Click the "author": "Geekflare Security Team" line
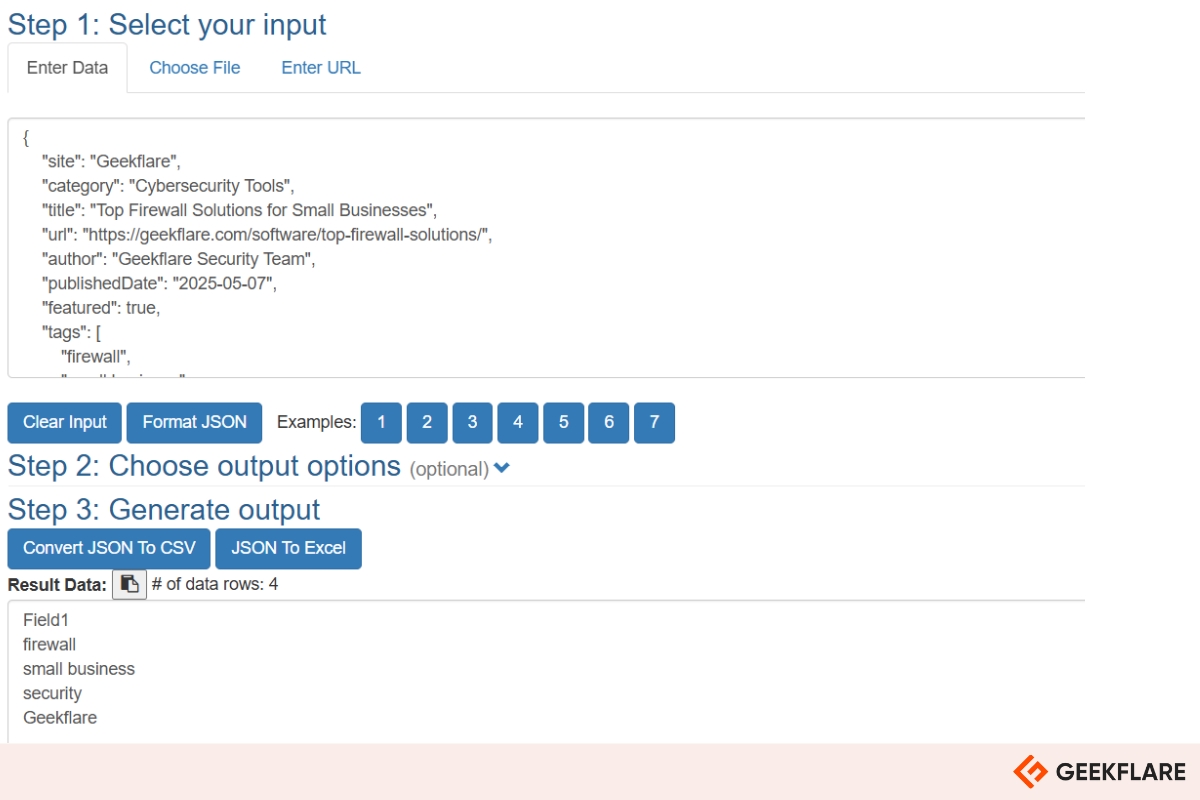The width and height of the screenshot is (1200, 800). pyautogui.click(x=178, y=259)
